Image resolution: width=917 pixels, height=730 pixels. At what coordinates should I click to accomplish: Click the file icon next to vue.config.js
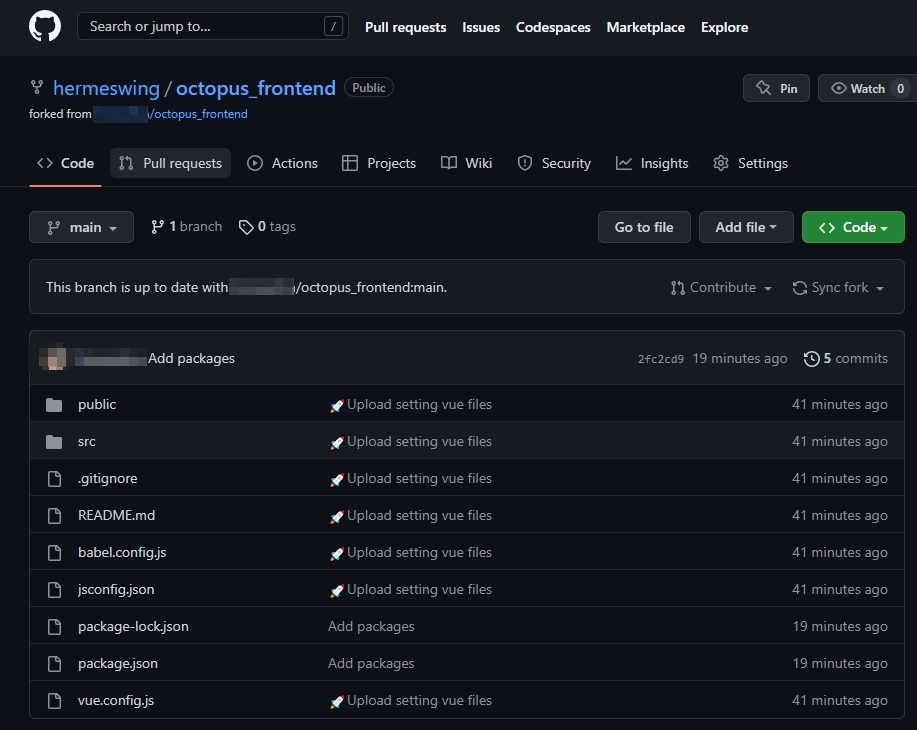(54, 700)
